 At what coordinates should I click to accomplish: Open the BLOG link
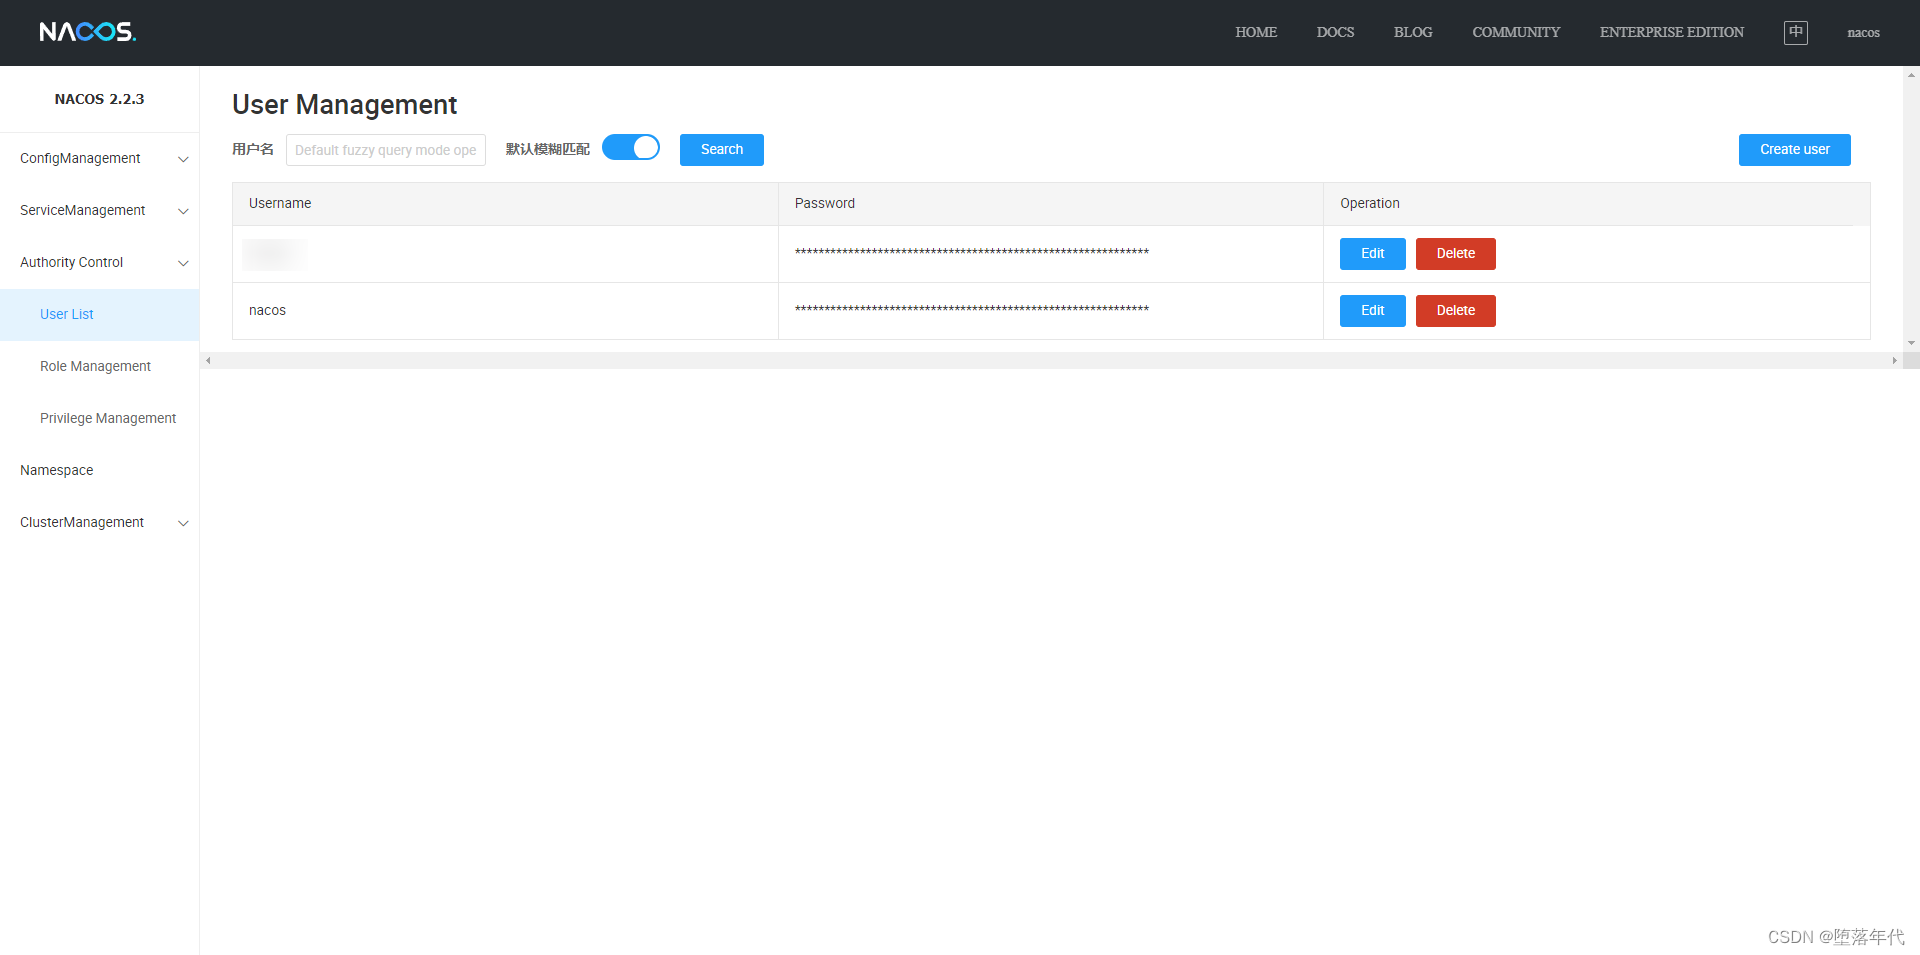pyautogui.click(x=1413, y=32)
